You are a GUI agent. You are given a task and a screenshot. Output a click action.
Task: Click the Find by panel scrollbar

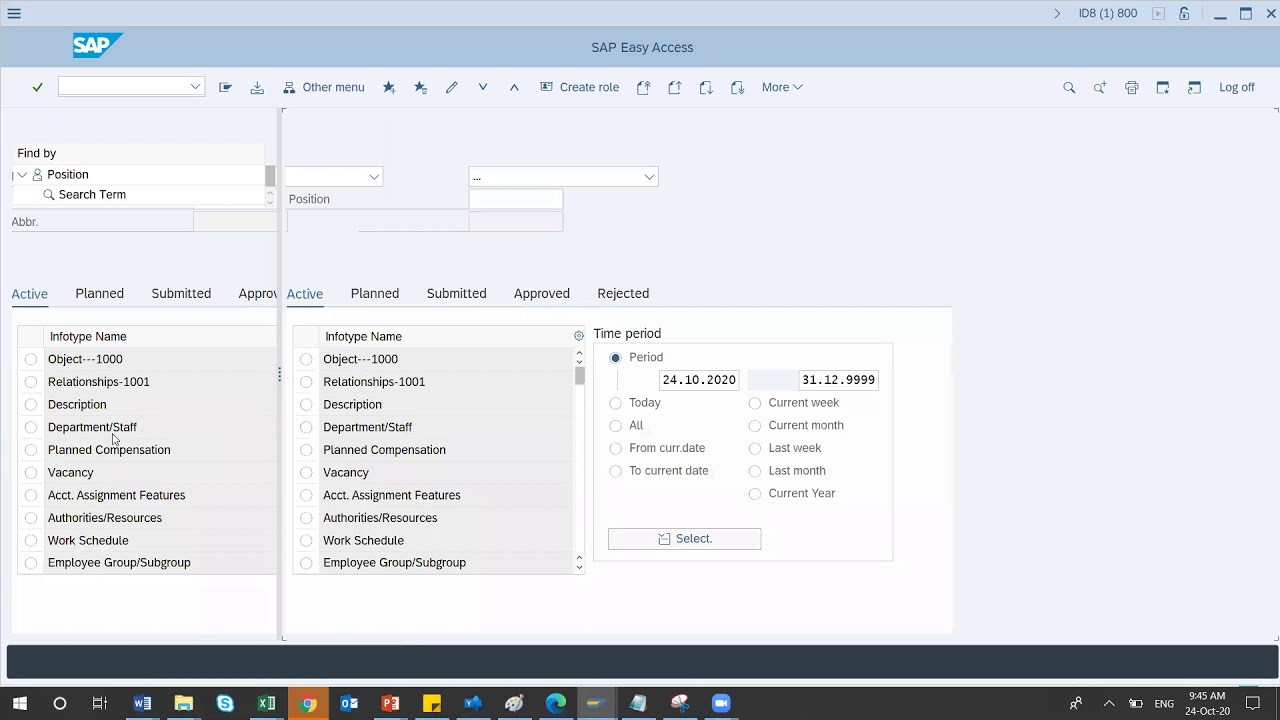coord(270,176)
